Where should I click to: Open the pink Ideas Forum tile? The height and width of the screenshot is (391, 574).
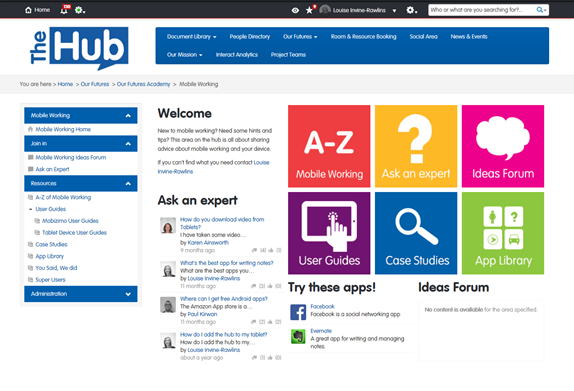coord(503,146)
